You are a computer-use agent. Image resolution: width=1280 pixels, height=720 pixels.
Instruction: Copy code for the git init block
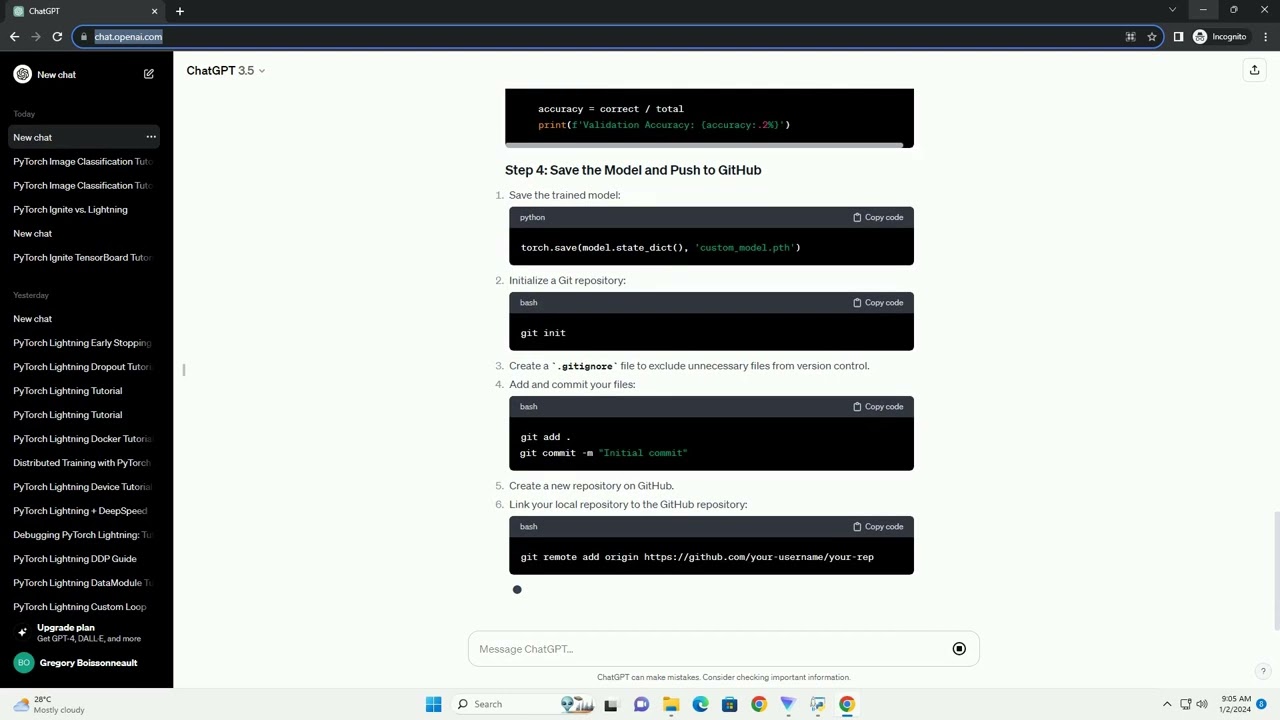click(x=878, y=302)
